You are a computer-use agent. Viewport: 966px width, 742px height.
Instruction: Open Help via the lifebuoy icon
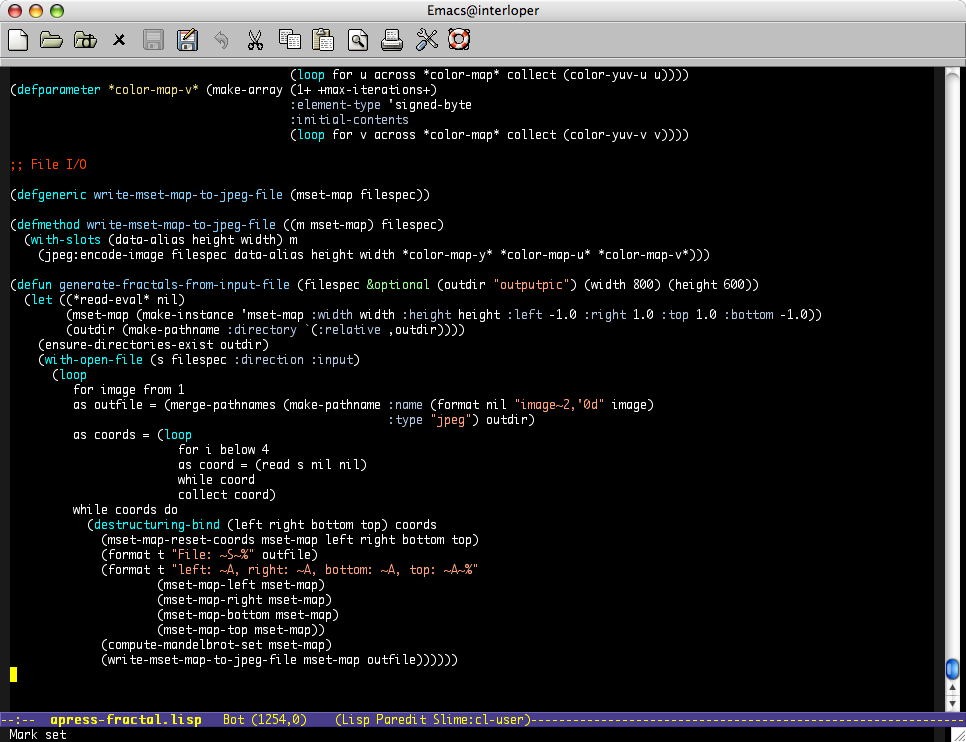[x=459, y=40]
